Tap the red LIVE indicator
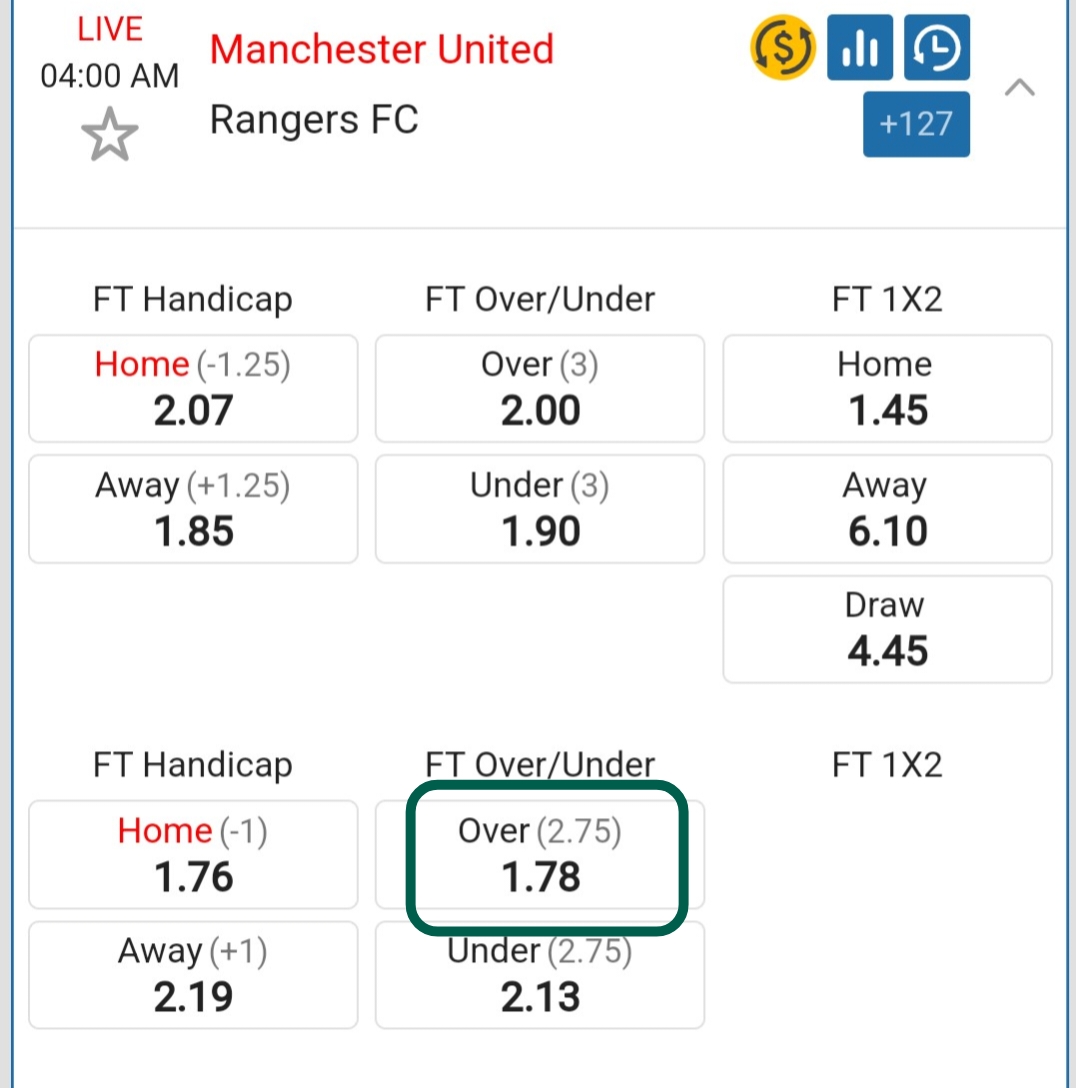The image size is (1076, 1088). [x=109, y=30]
